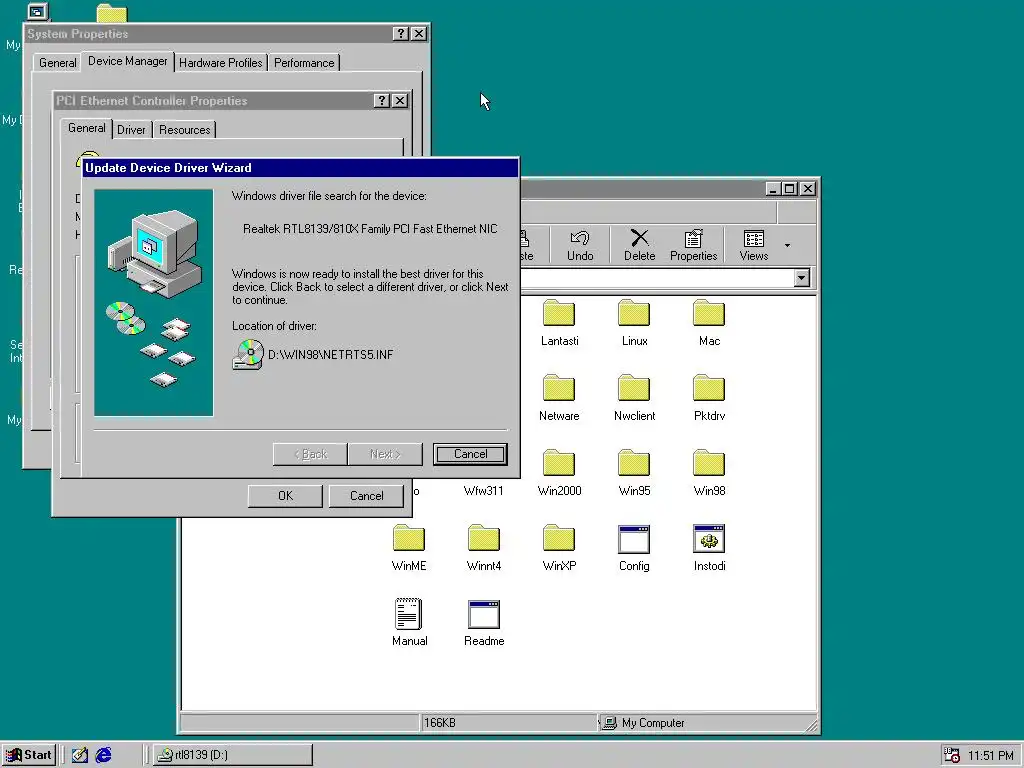Switch to the Resources tab
Viewport: 1024px width, 768px height.
(185, 129)
